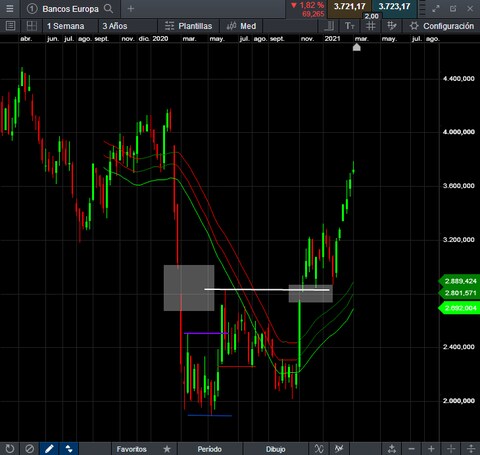Click the detach chart window icon
This screenshot has height=455, width=480.
(453, 9)
